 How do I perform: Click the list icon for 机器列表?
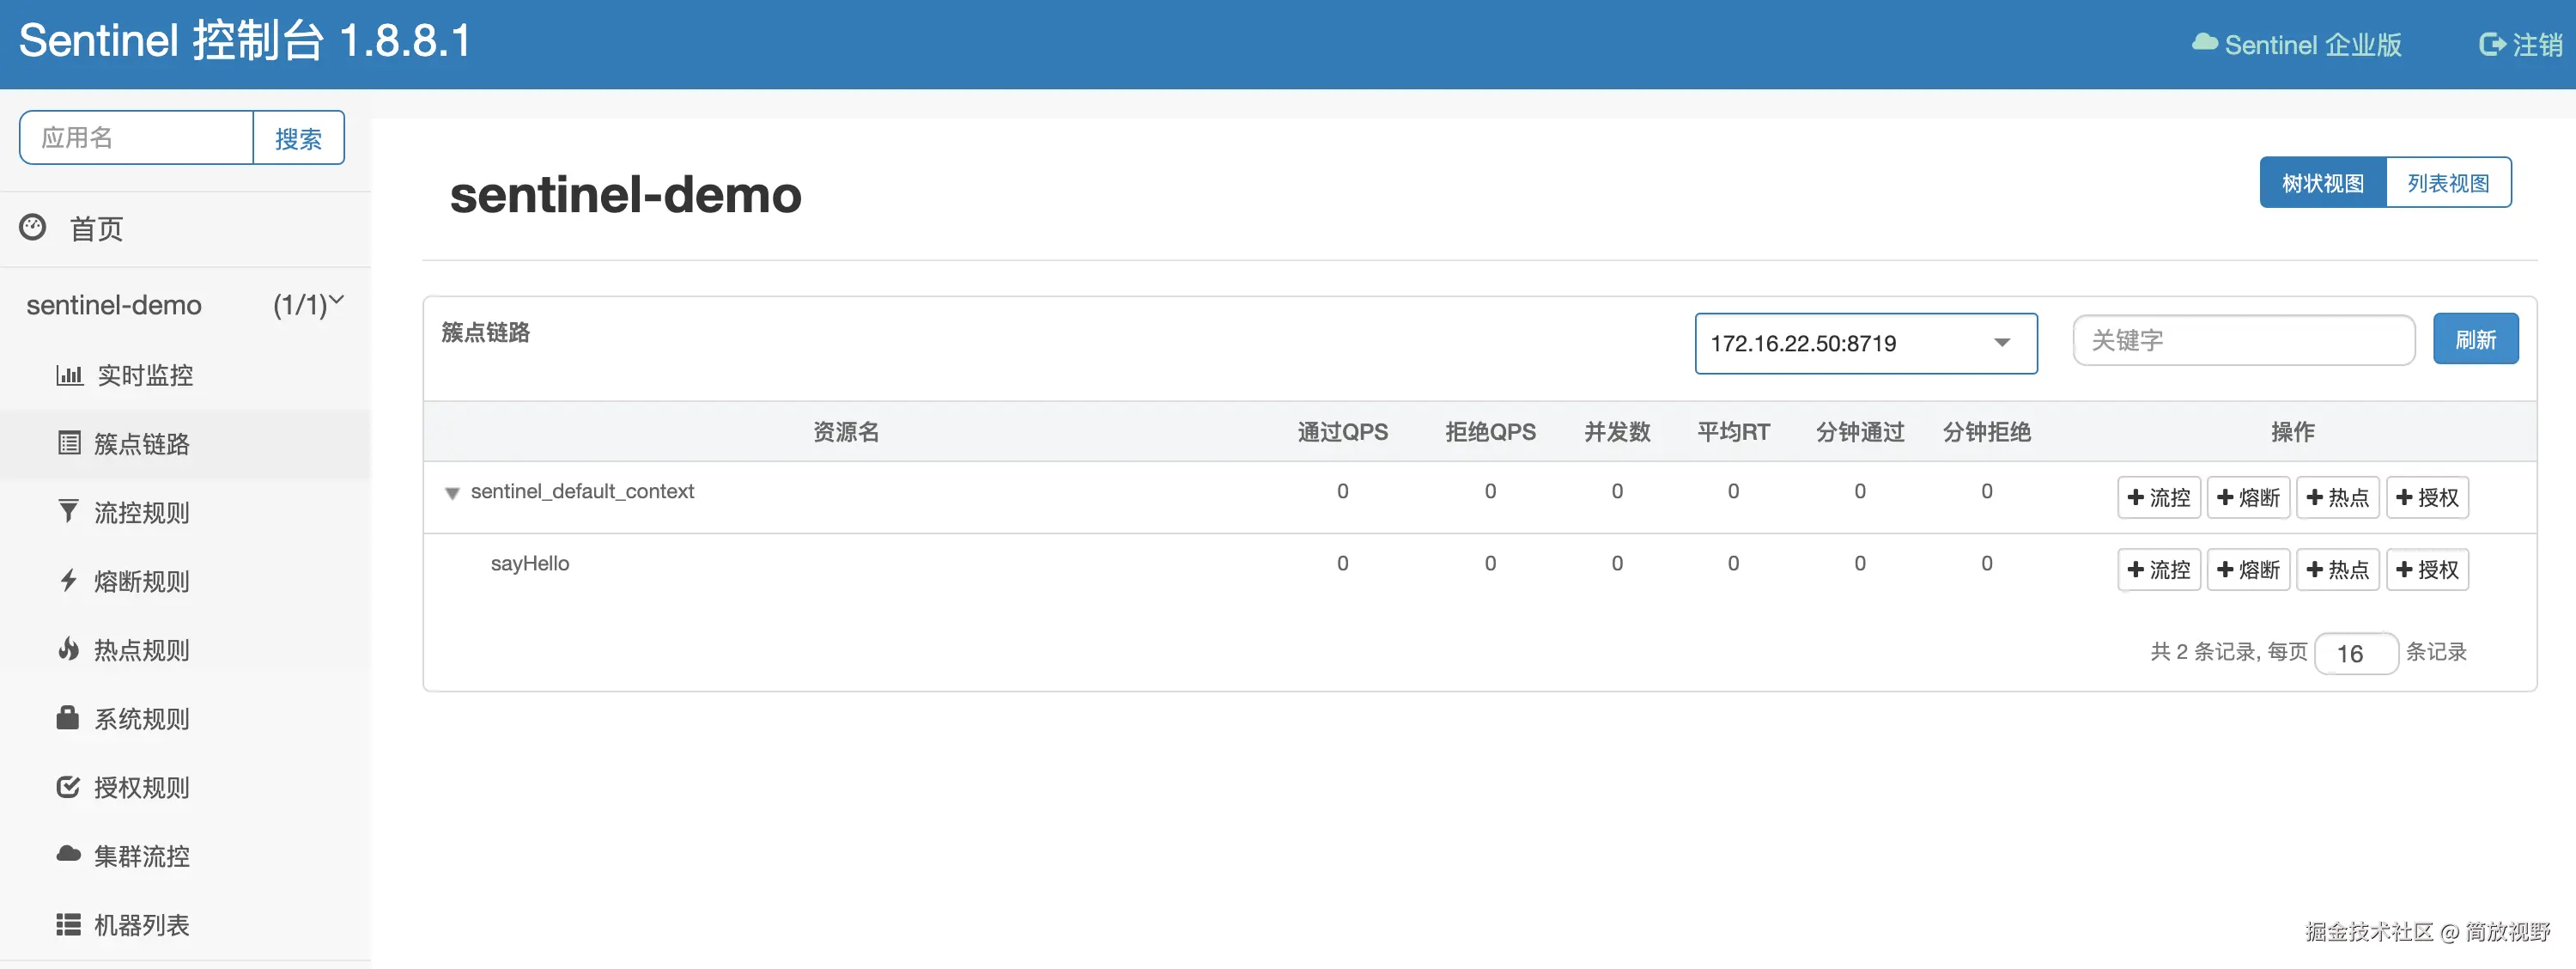[x=68, y=924]
